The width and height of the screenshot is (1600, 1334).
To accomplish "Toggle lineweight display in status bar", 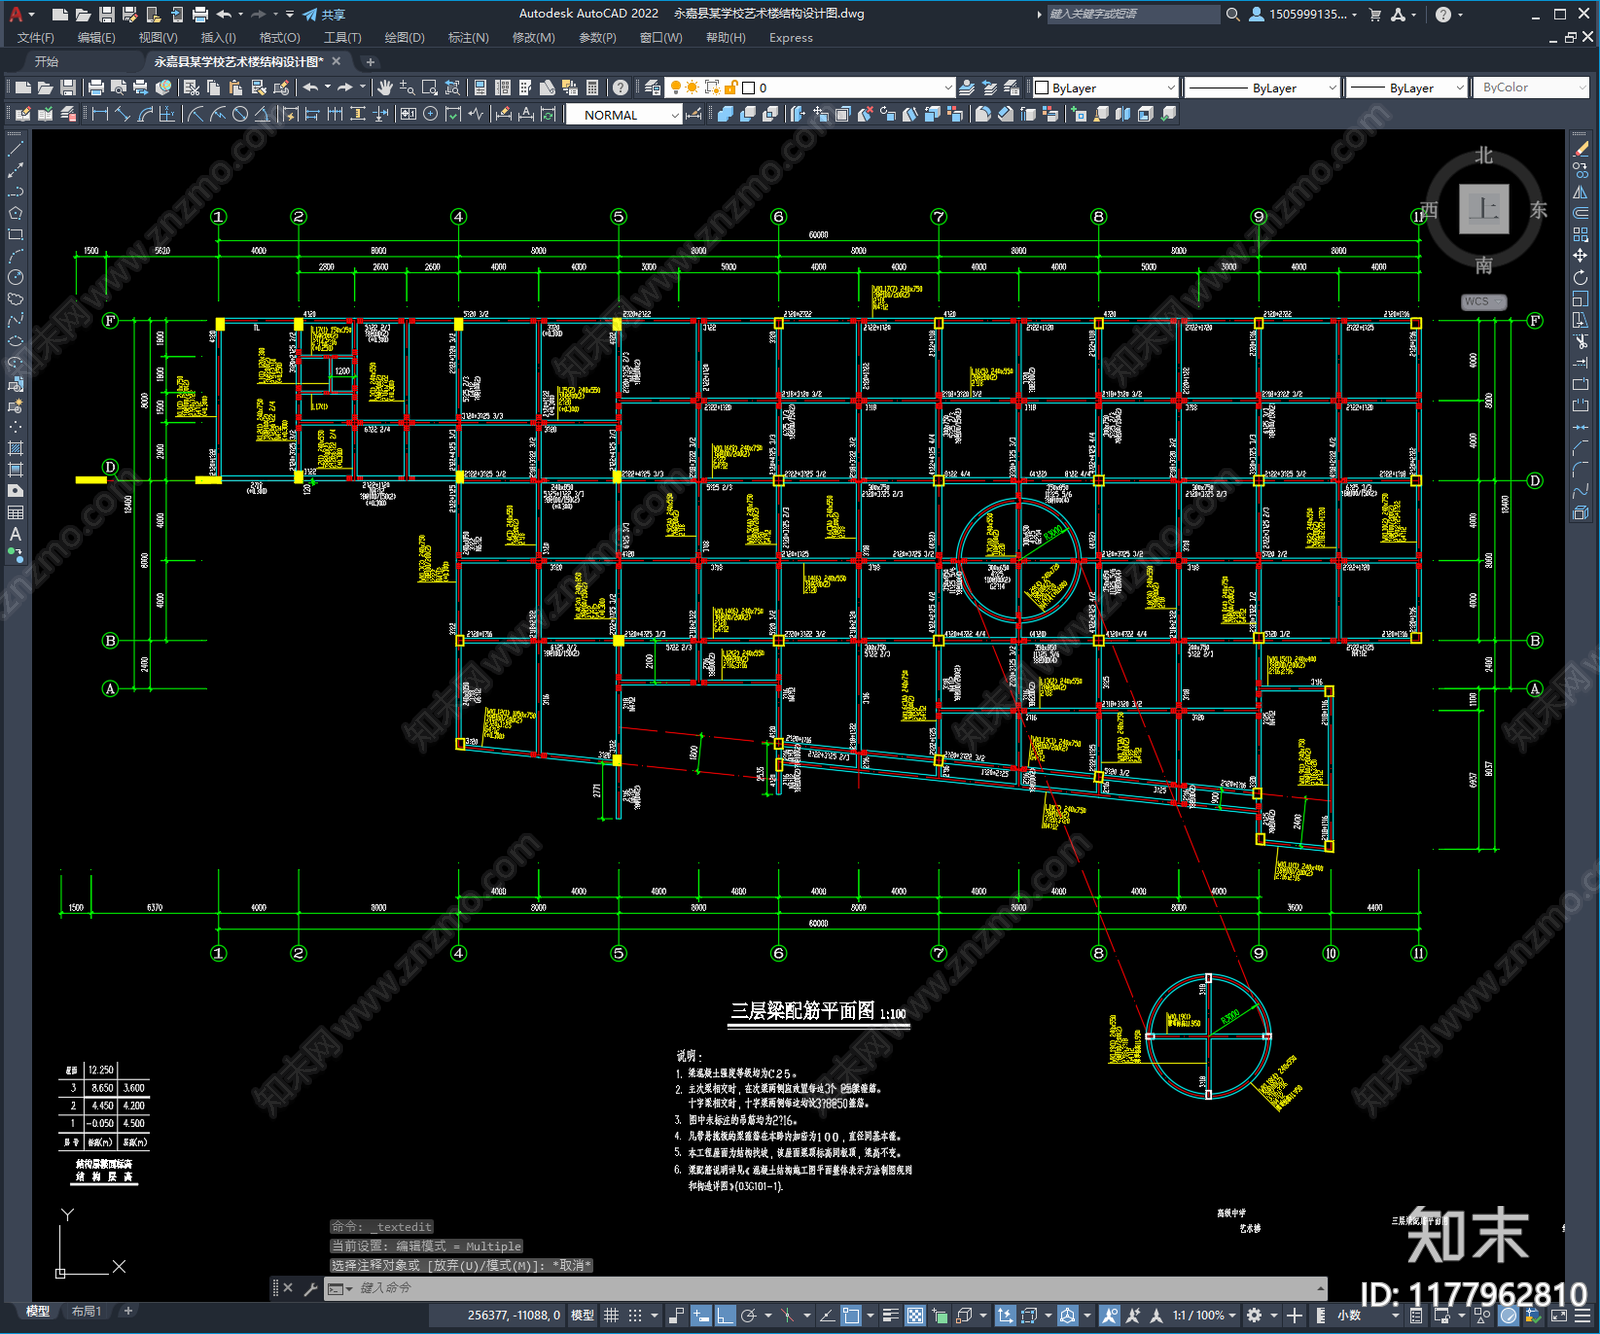I will point(890,1315).
